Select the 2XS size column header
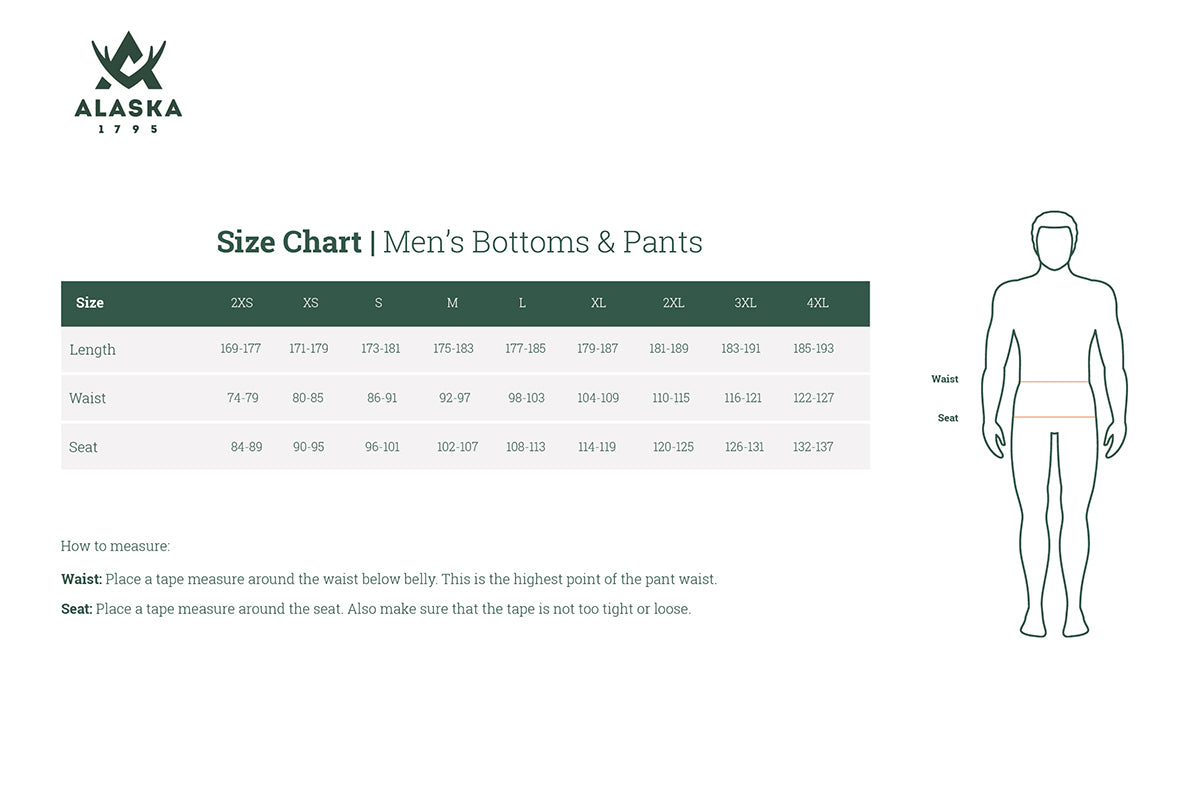 pyautogui.click(x=242, y=303)
